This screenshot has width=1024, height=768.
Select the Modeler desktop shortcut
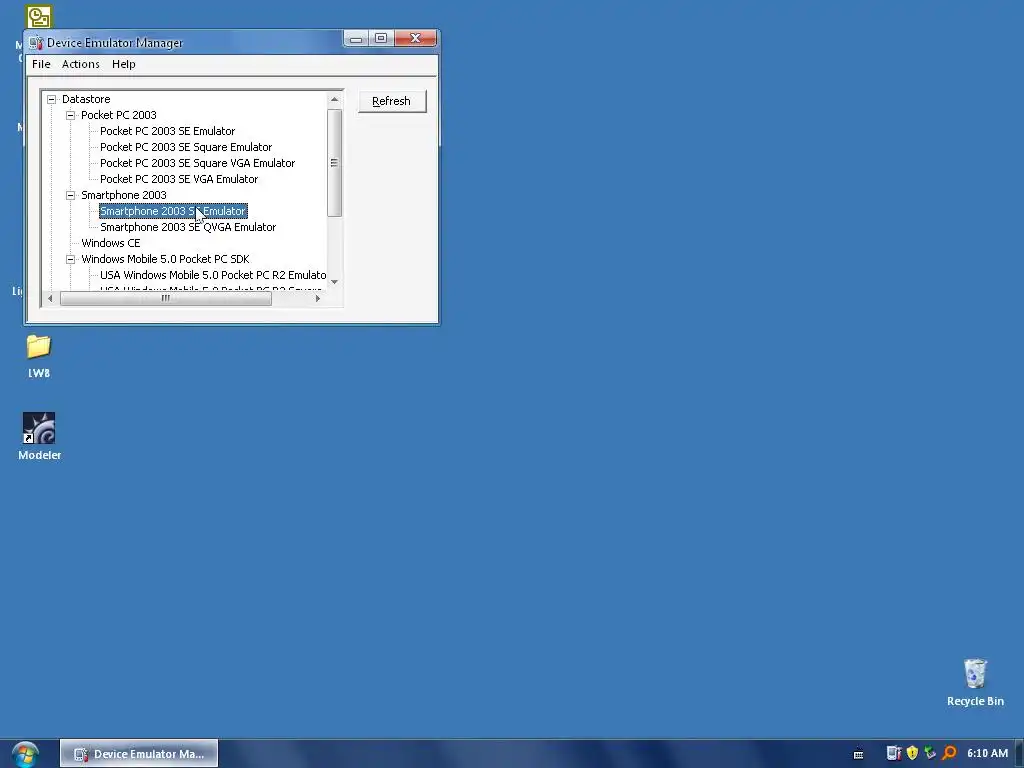pyautogui.click(x=39, y=437)
